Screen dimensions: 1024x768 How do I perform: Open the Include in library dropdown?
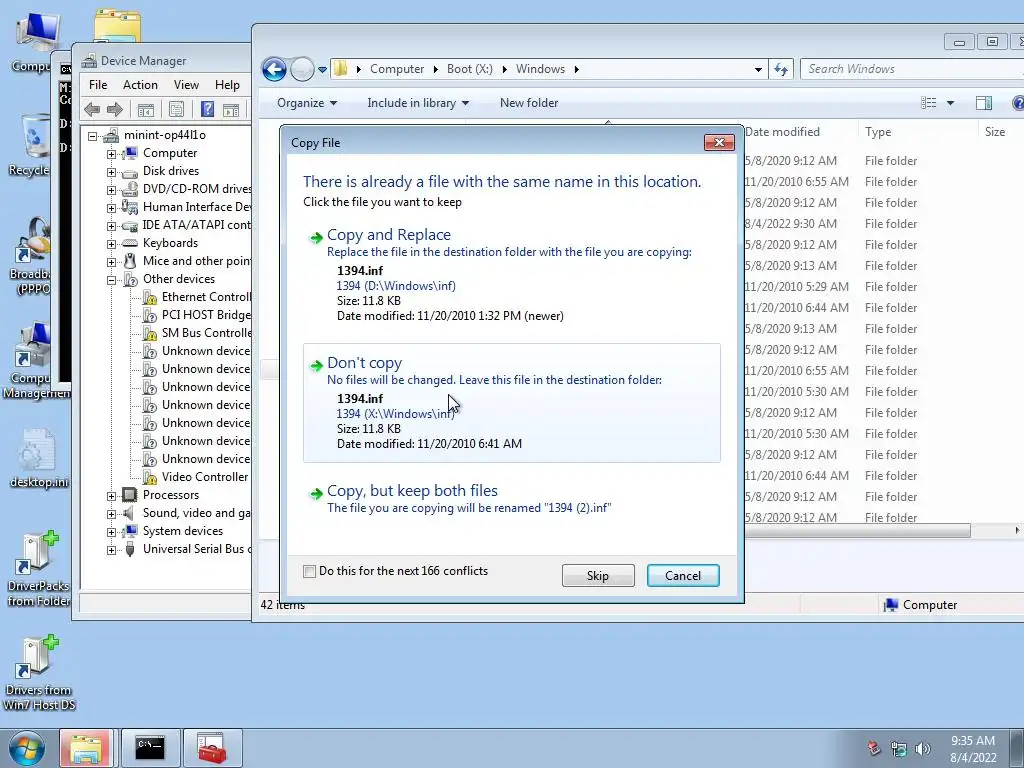tap(418, 103)
